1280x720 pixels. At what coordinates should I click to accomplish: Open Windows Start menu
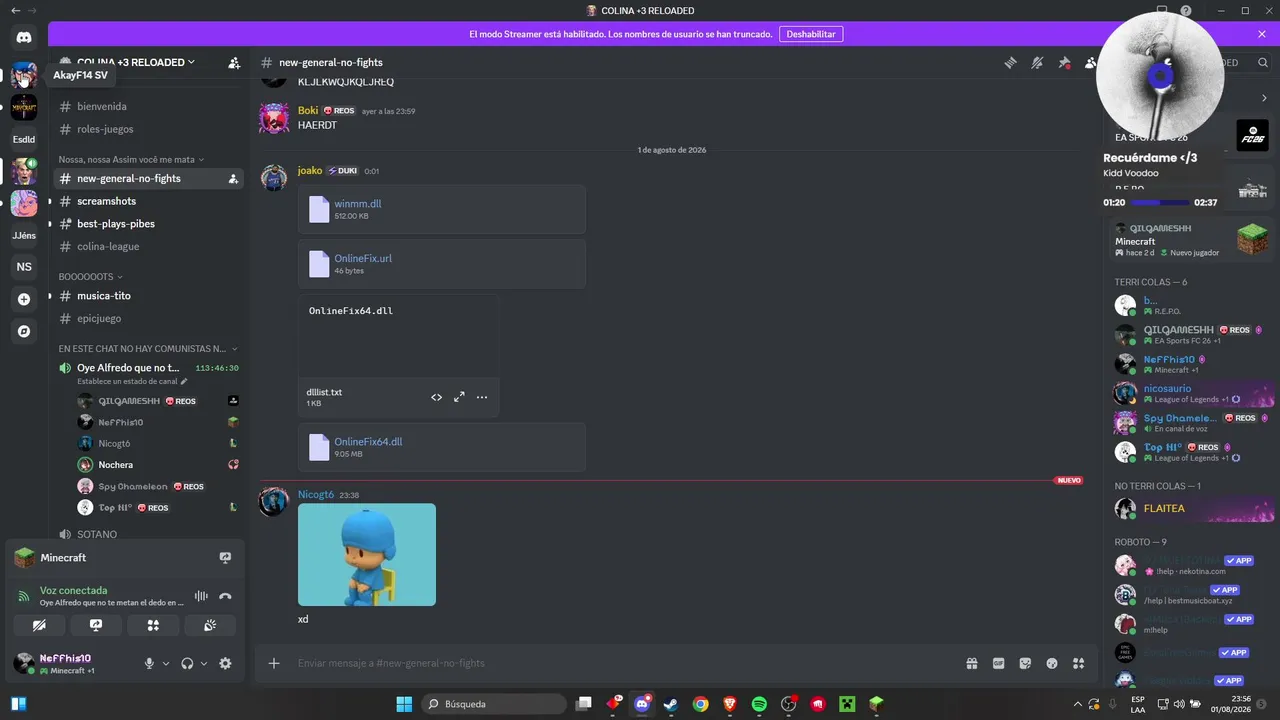404,704
